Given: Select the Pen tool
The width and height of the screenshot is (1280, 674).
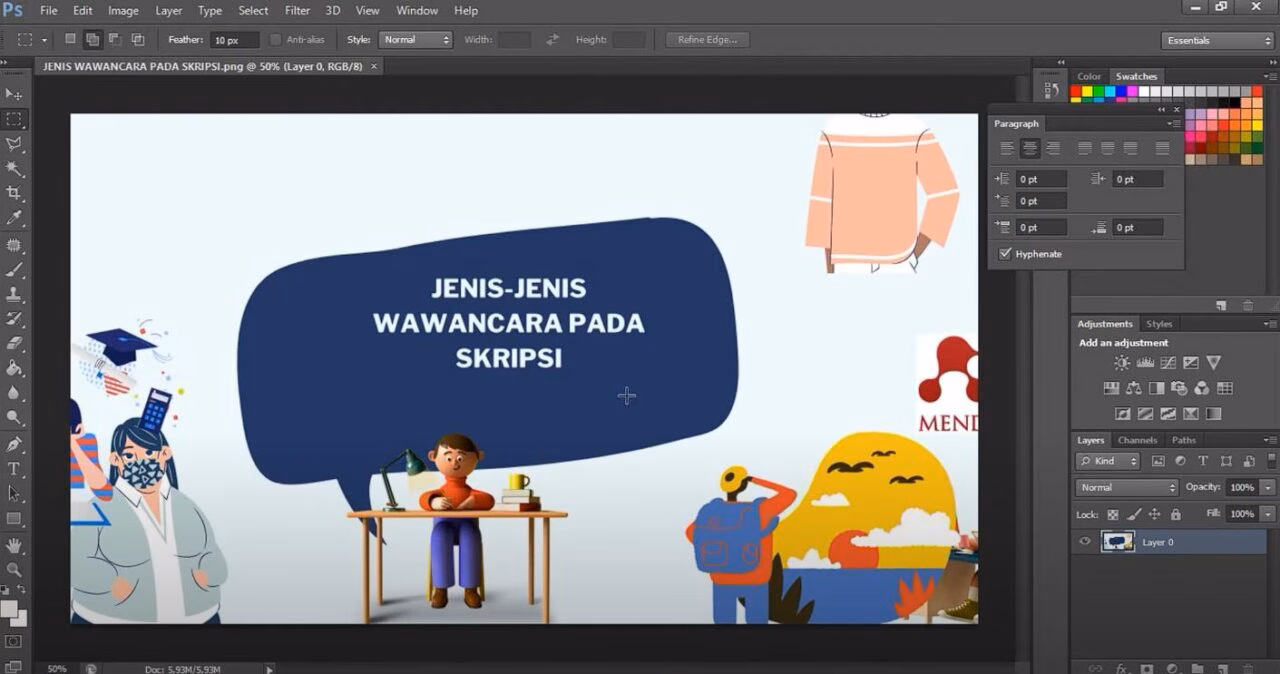Looking at the screenshot, I should point(14,444).
